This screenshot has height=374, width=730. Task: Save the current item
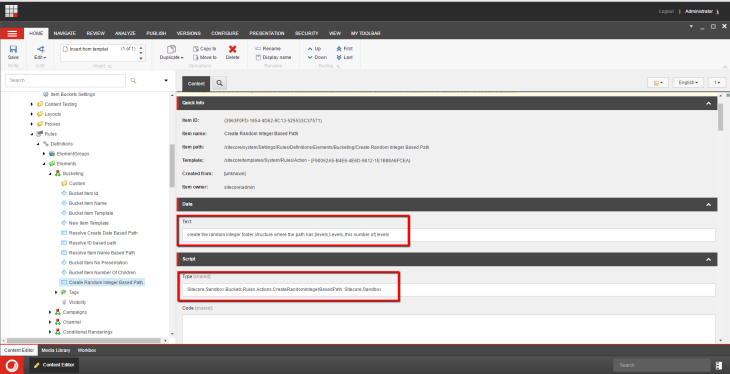point(13,52)
